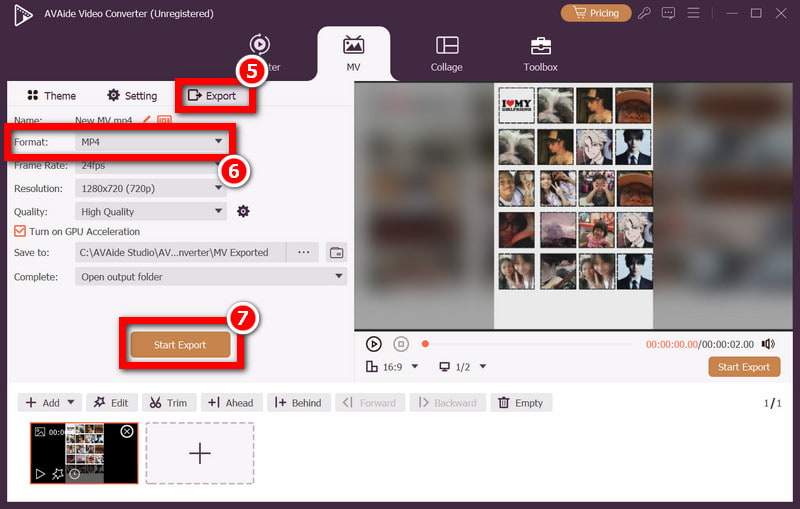Switch to the Collage tab
Image resolution: width=800 pixels, height=509 pixels.
click(x=447, y=54)
